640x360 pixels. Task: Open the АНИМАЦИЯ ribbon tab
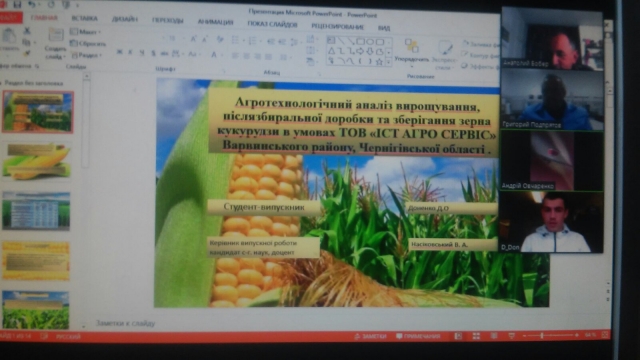point(216,22)
